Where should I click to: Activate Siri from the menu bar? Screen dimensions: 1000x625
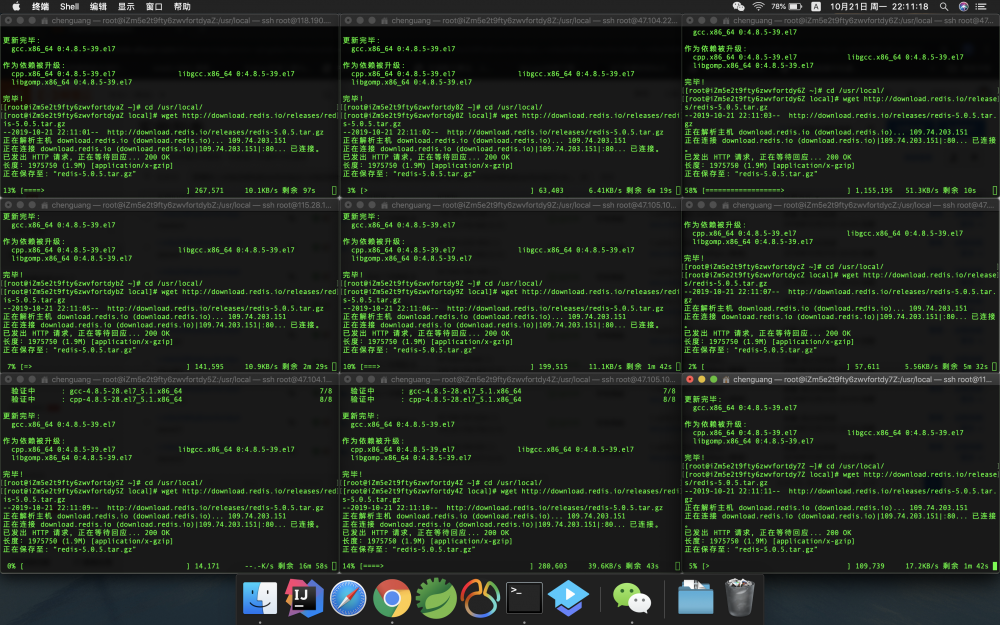coord(962,6)
